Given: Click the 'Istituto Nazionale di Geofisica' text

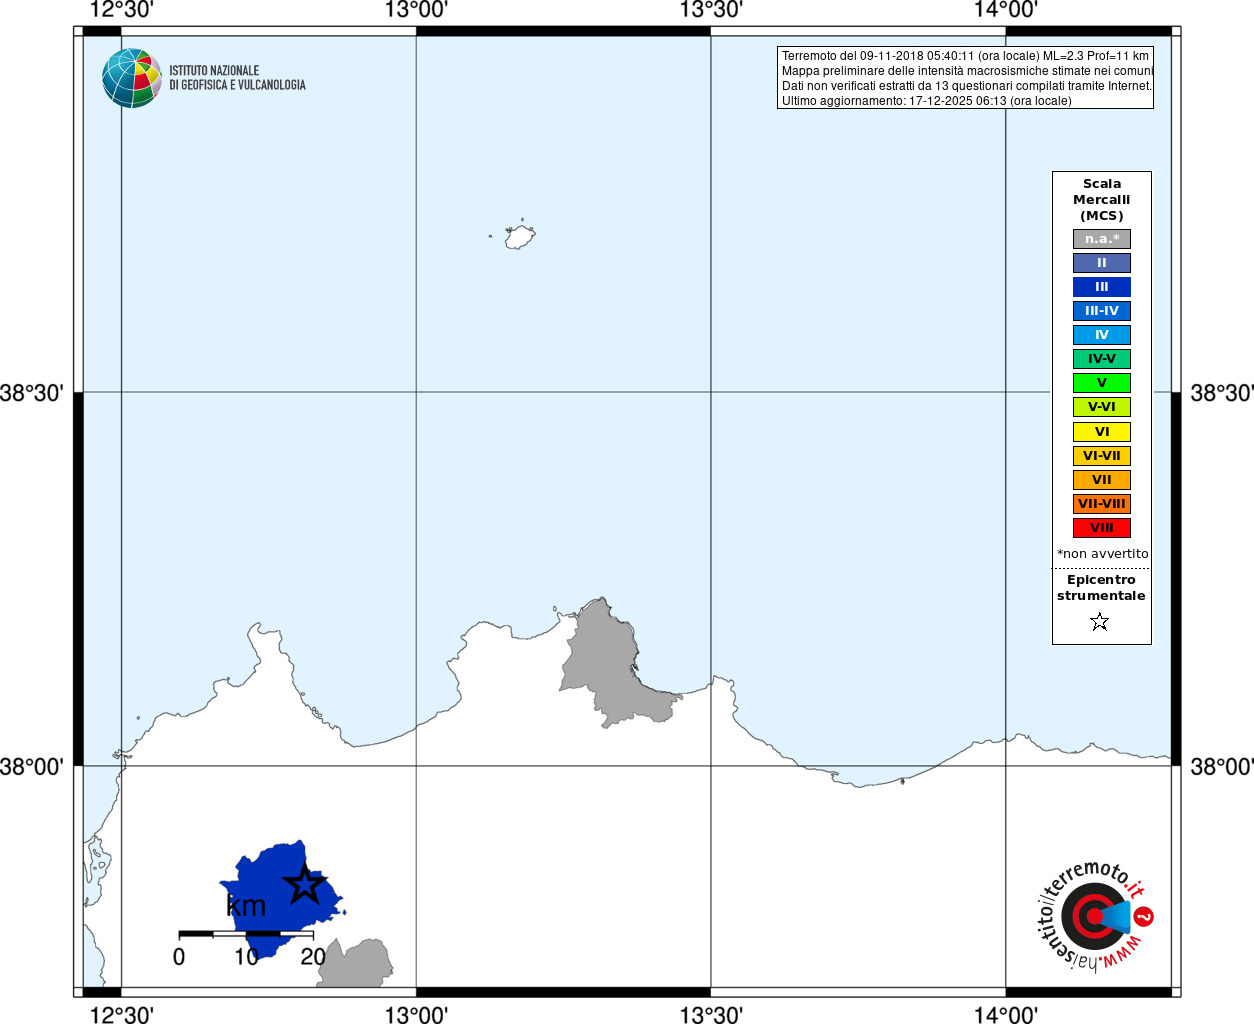Looking at the screenshot, I should coord(237,78).
